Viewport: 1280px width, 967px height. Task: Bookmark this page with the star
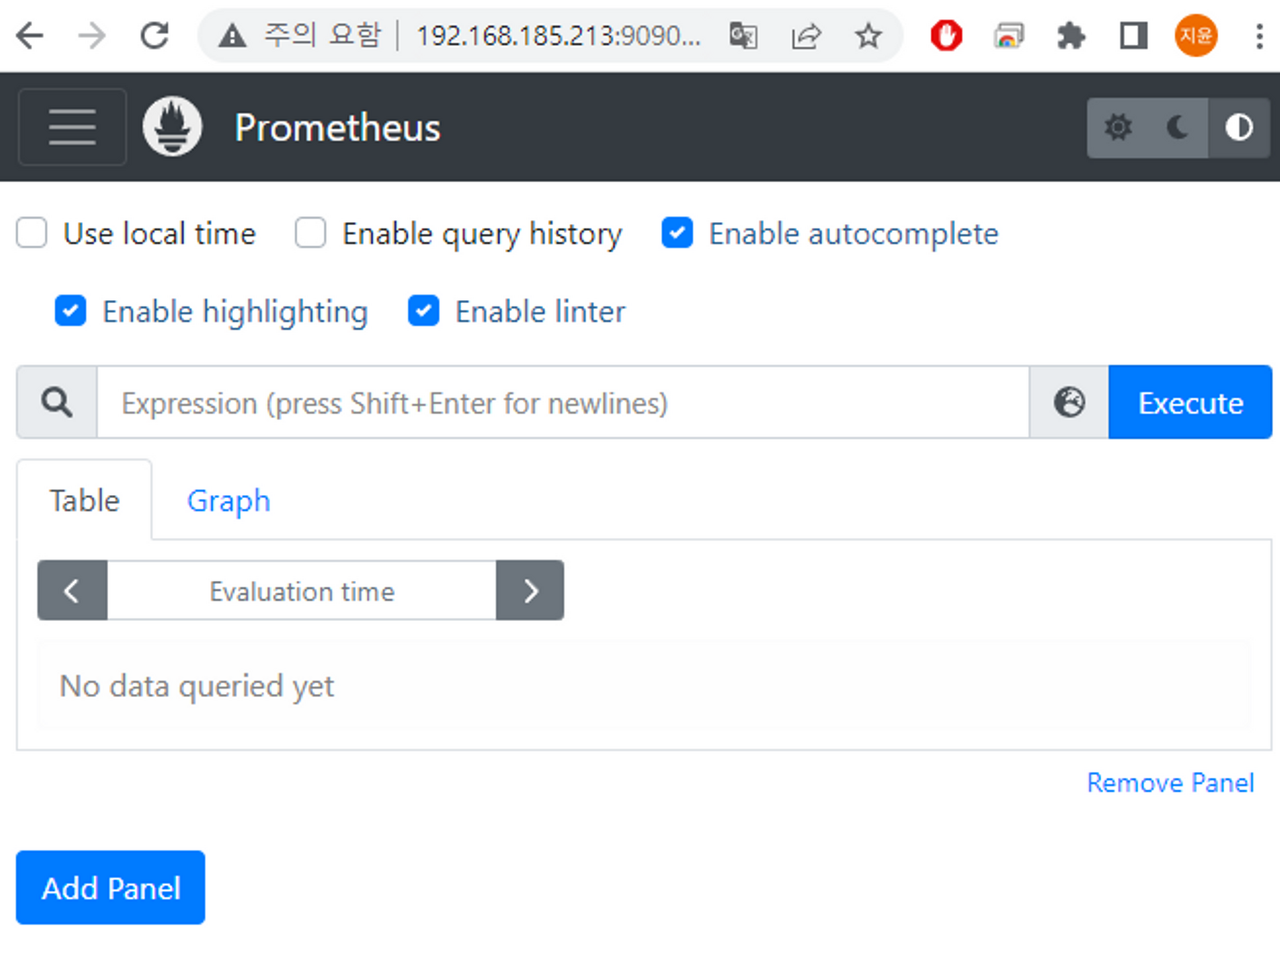tap(868, 36)
